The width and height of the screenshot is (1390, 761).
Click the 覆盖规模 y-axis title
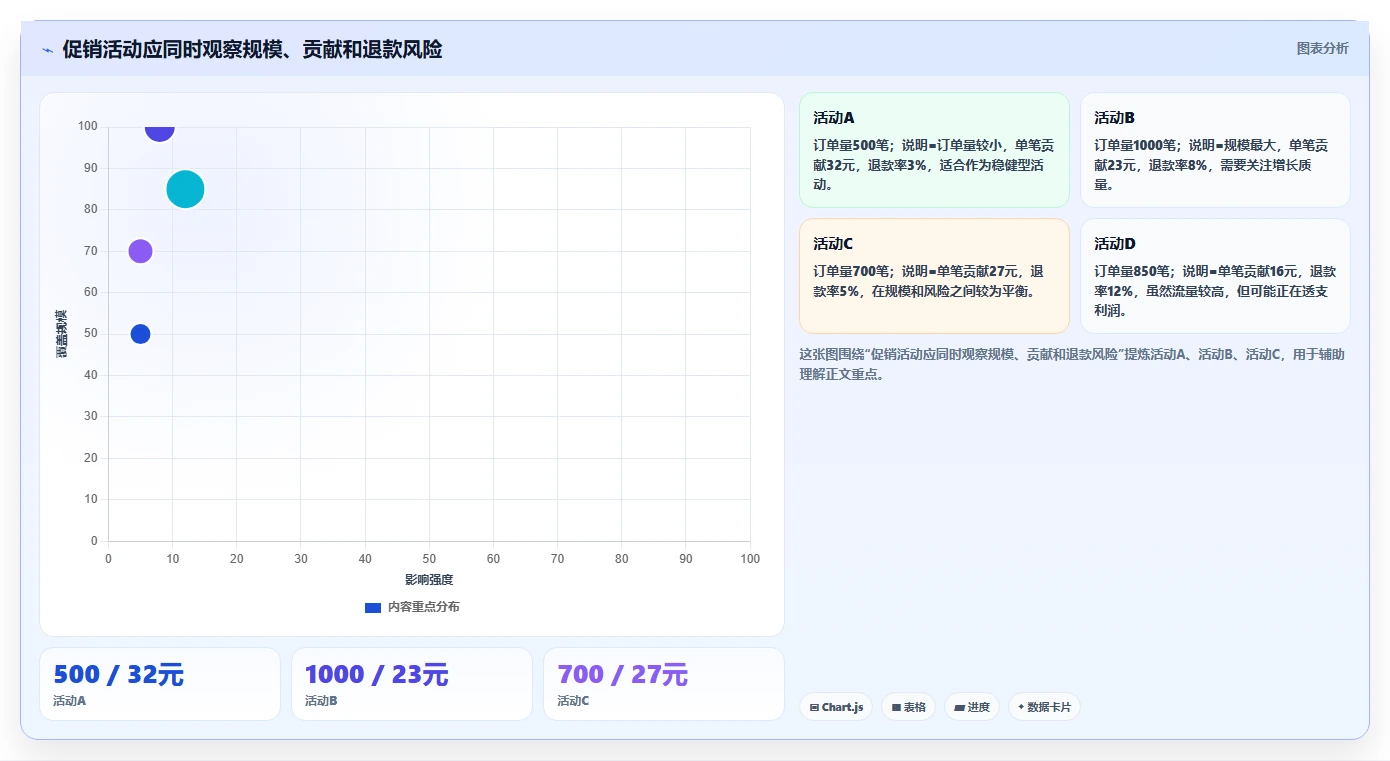[x=62, y=334]
